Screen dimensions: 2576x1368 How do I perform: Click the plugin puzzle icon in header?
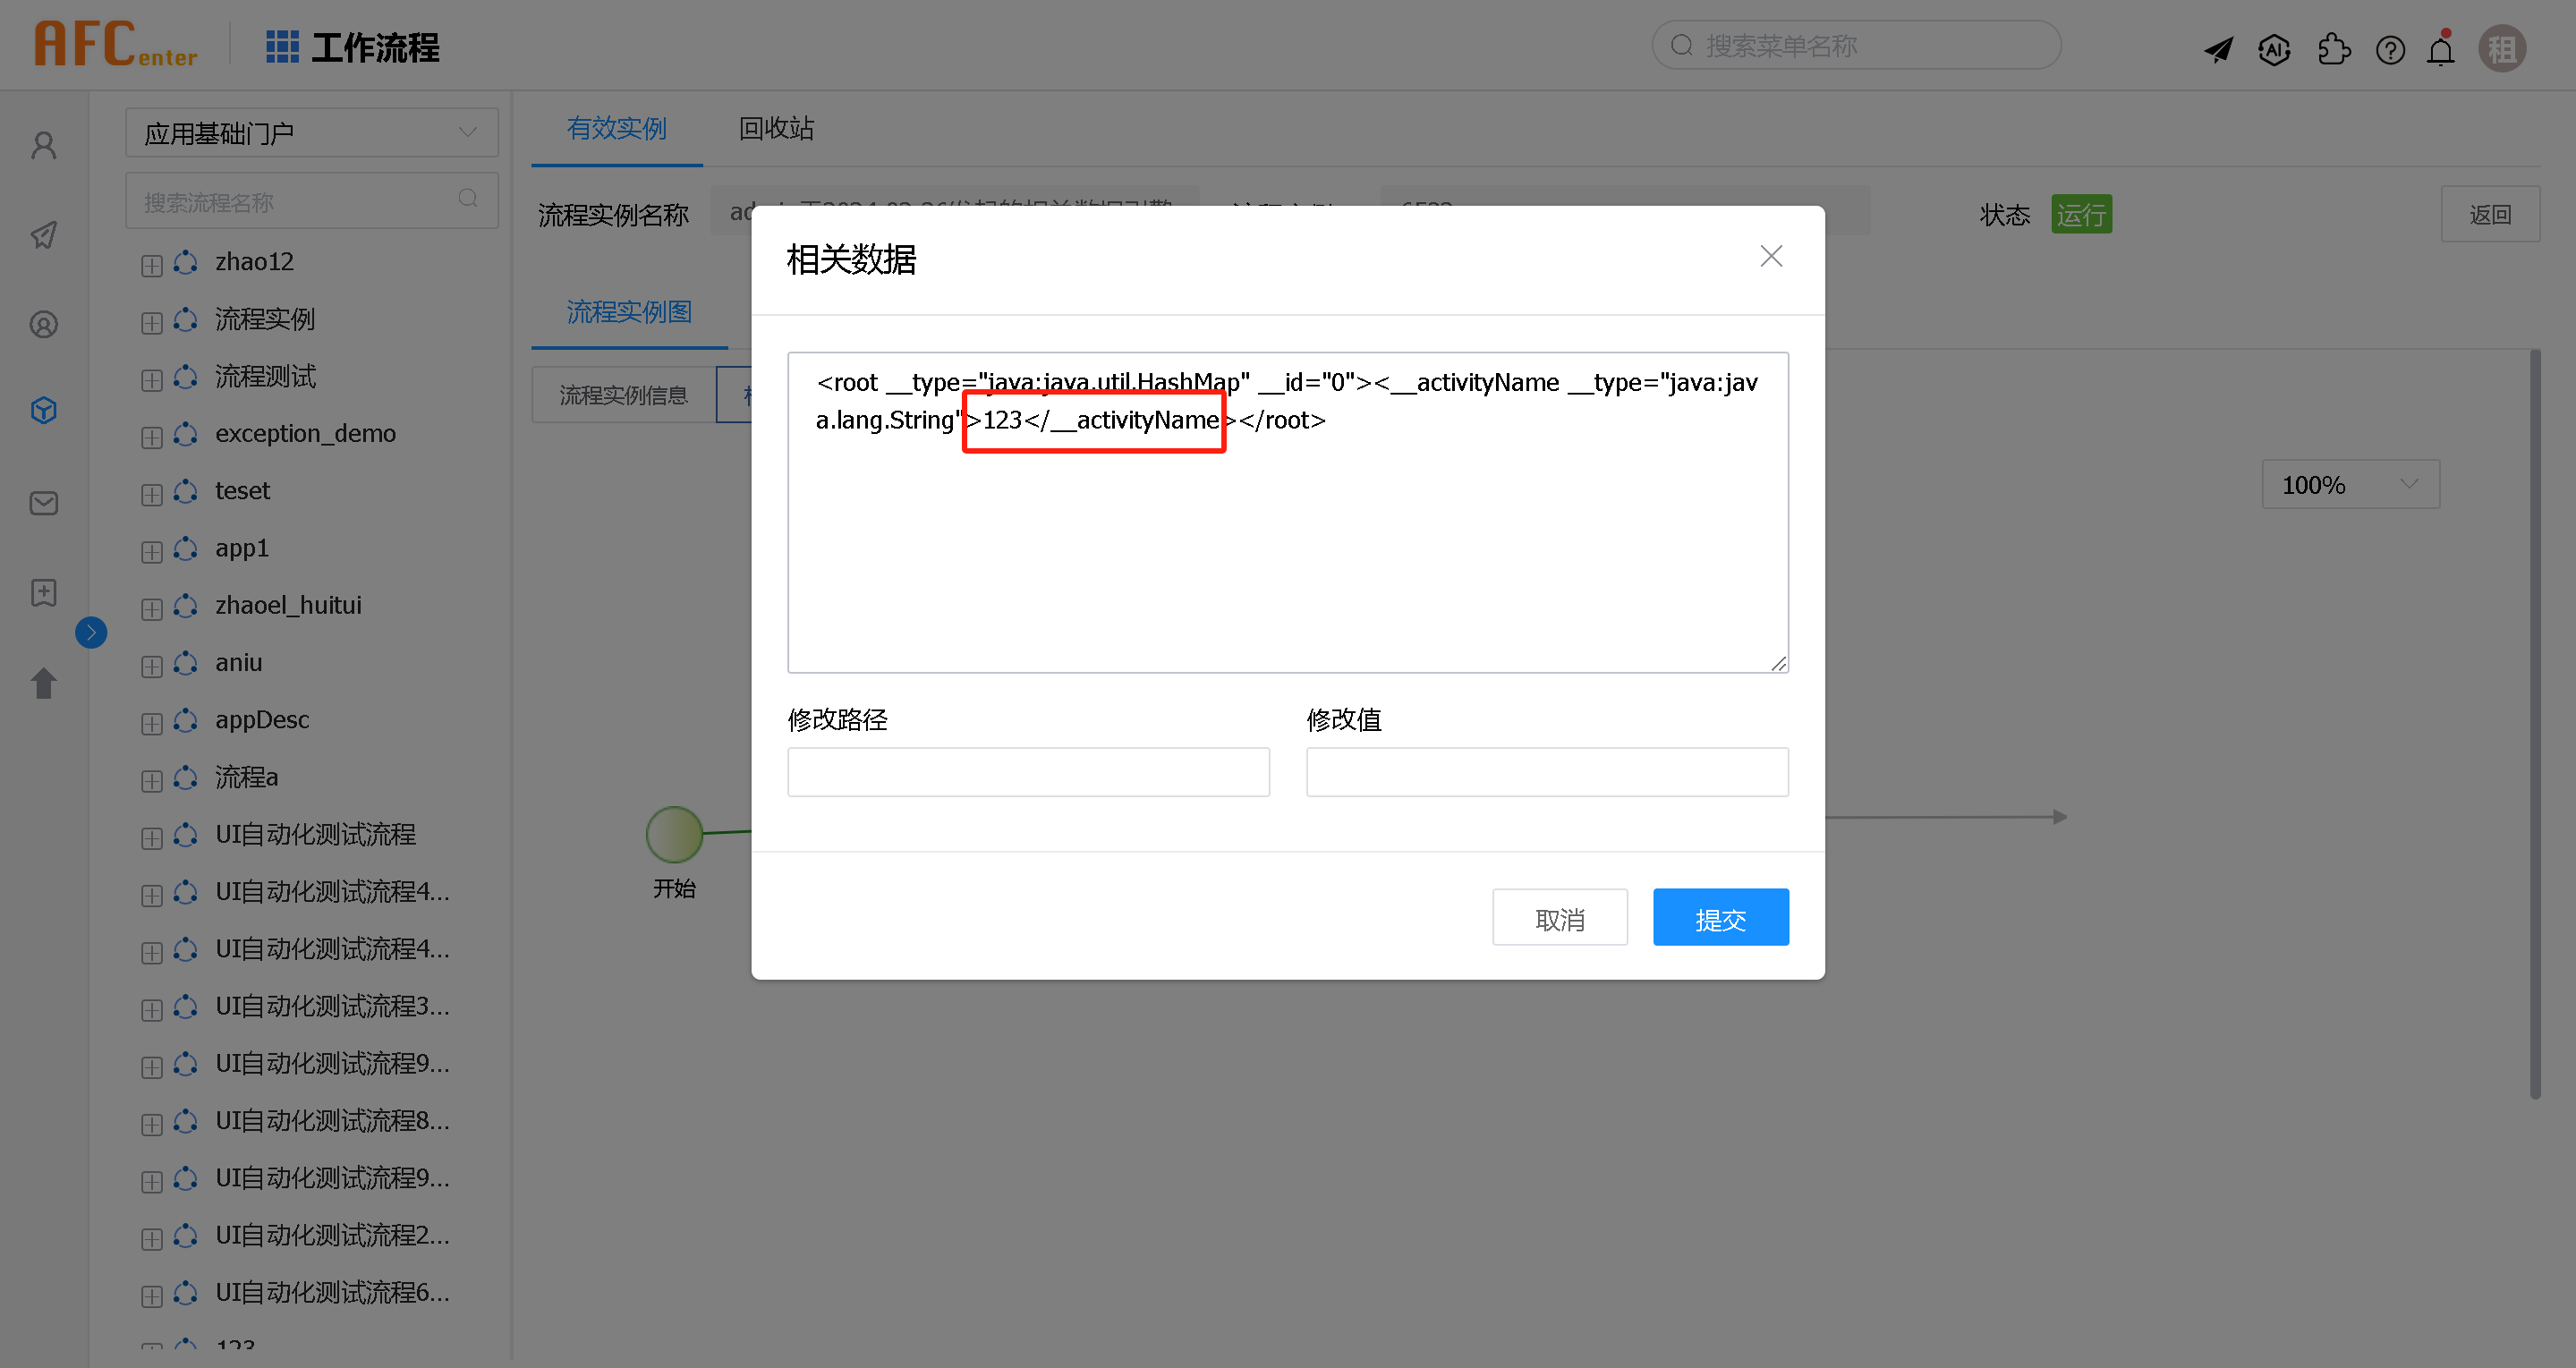(x=2334, y=48)
